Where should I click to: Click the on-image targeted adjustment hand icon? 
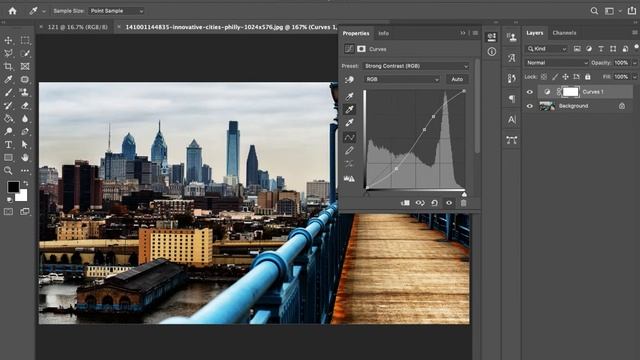click(349, 80)
